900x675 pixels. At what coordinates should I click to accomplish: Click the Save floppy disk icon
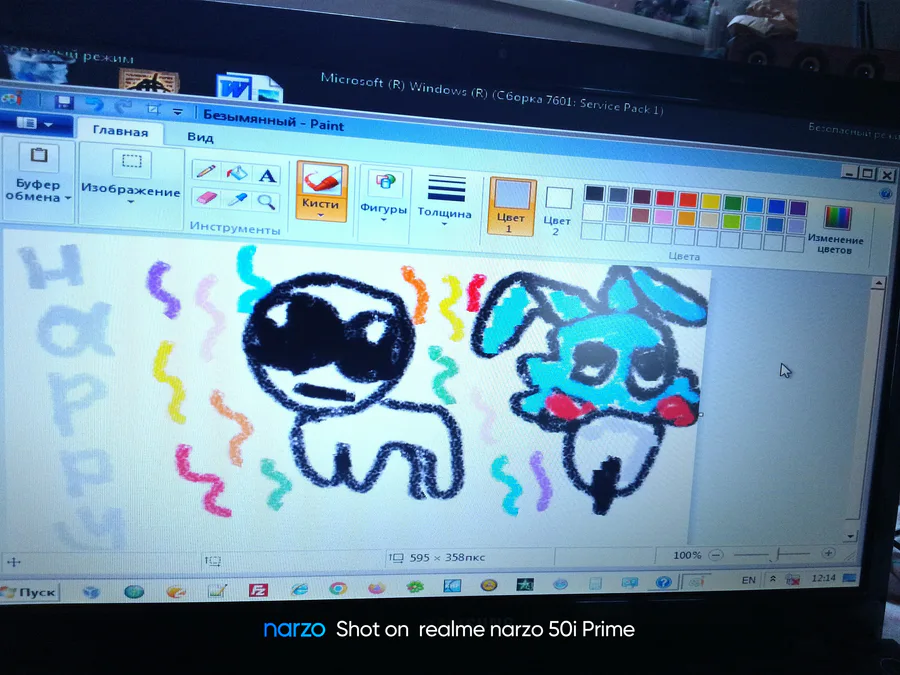coord(64,102)
